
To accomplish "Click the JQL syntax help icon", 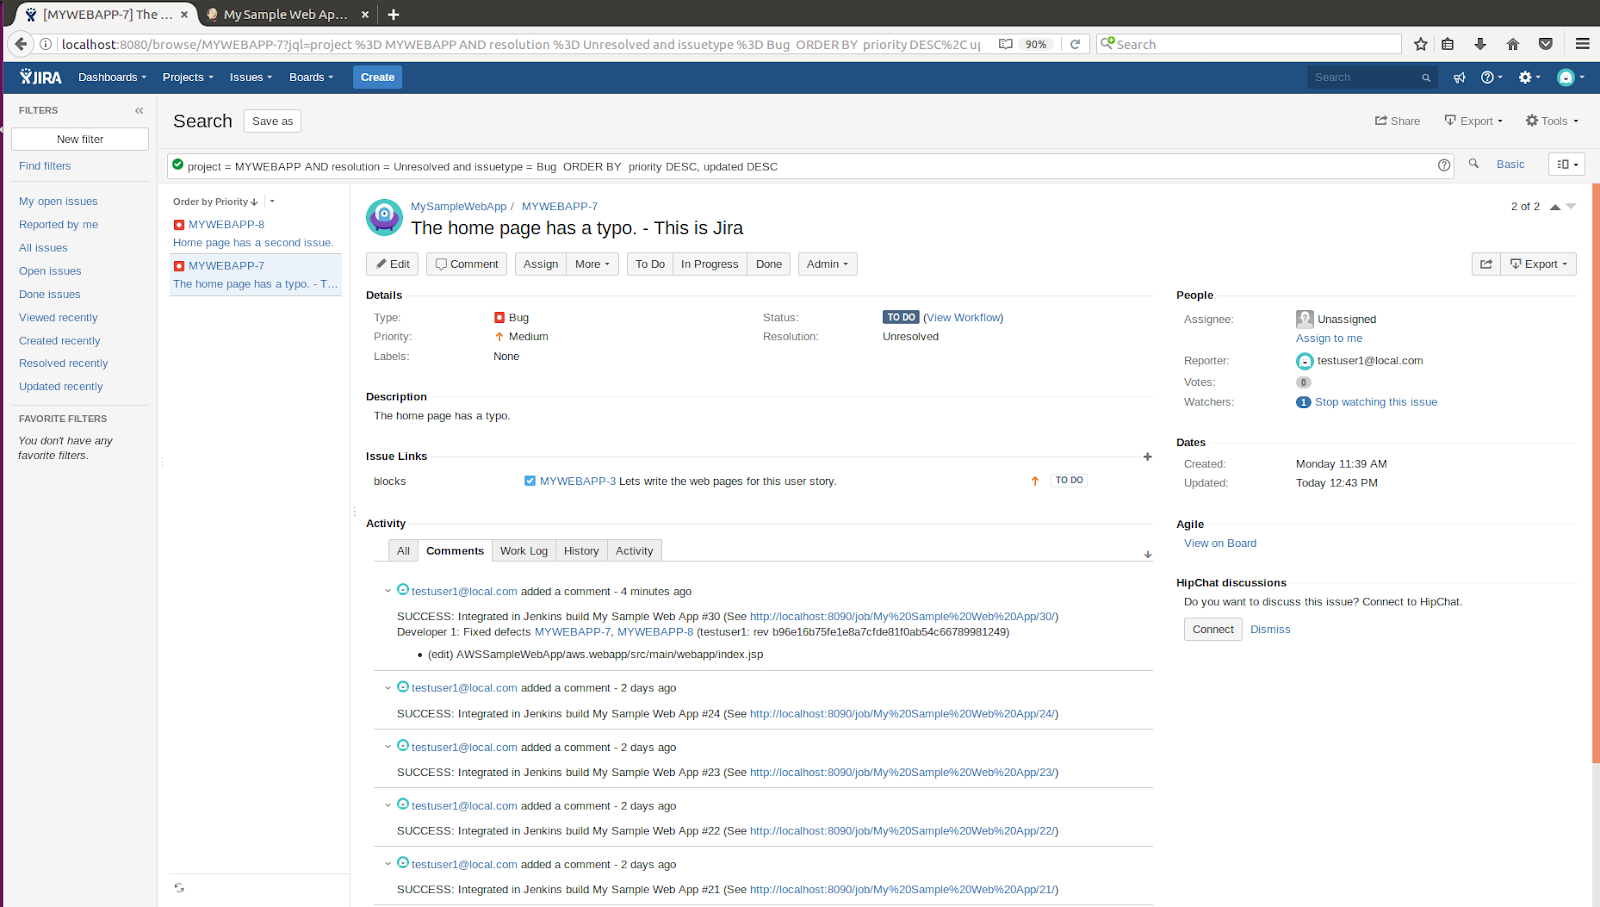I will pyautogui.click(x=1444, y=165).
